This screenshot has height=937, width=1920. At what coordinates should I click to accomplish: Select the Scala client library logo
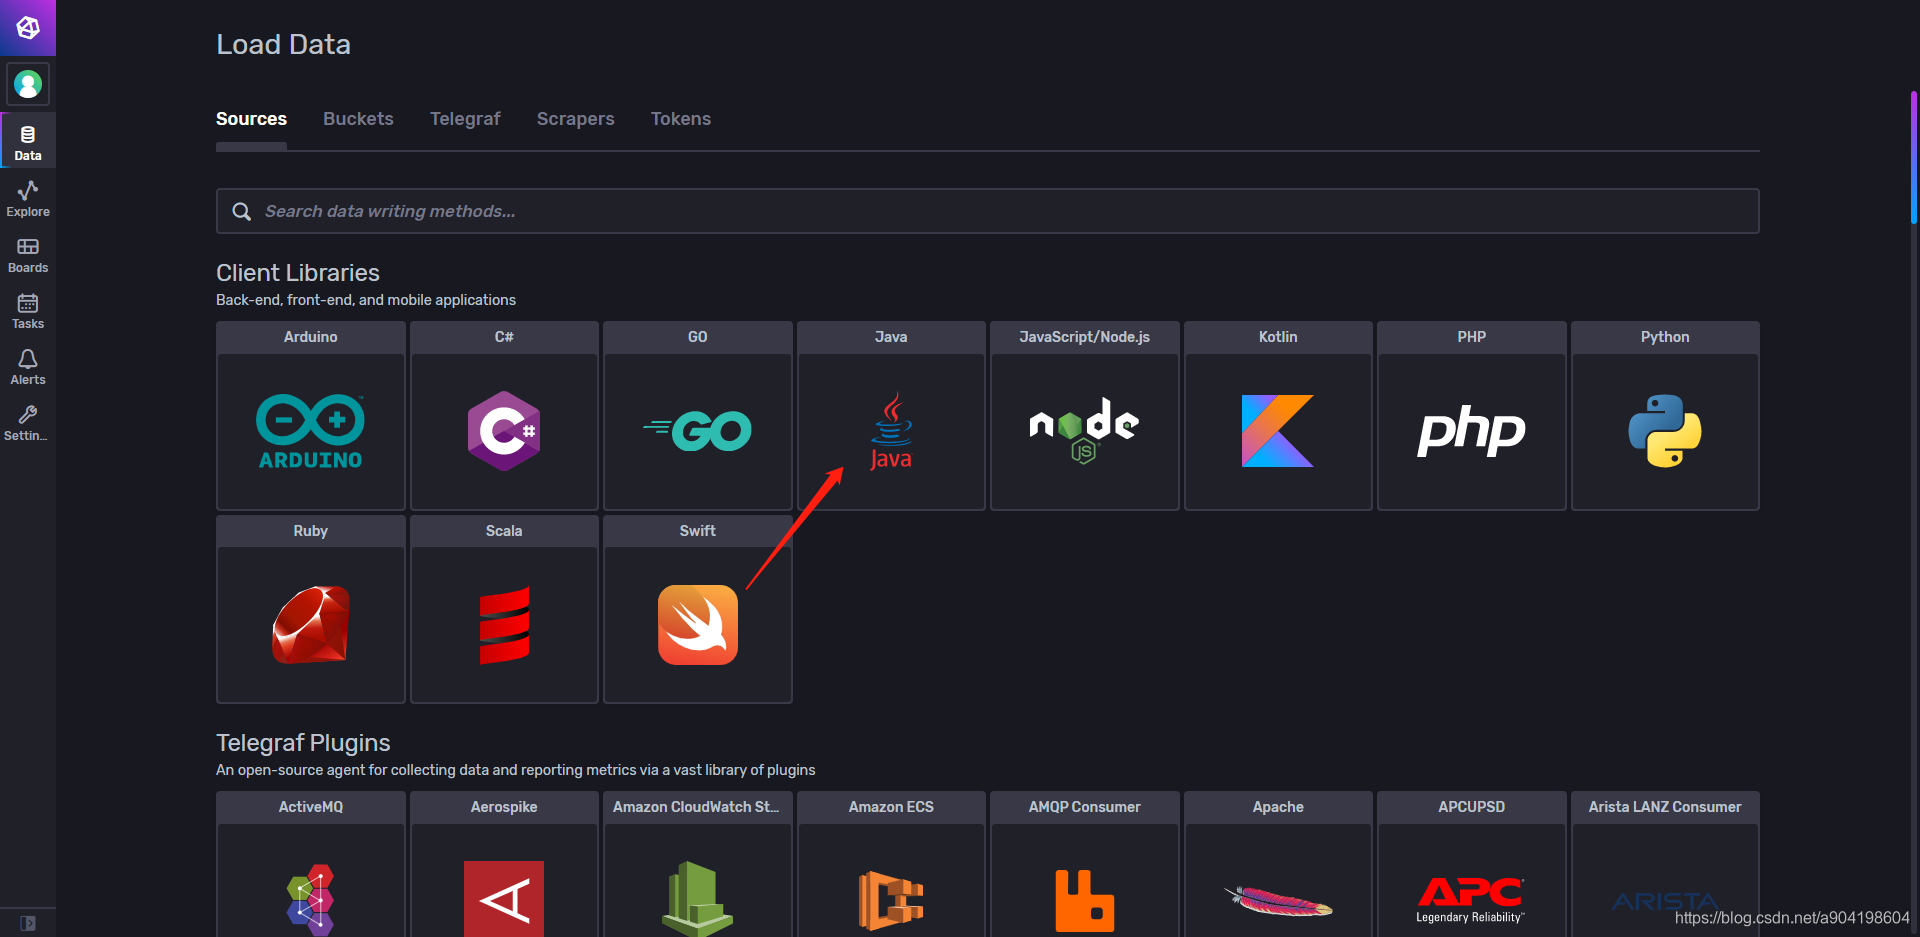(504, 625)
